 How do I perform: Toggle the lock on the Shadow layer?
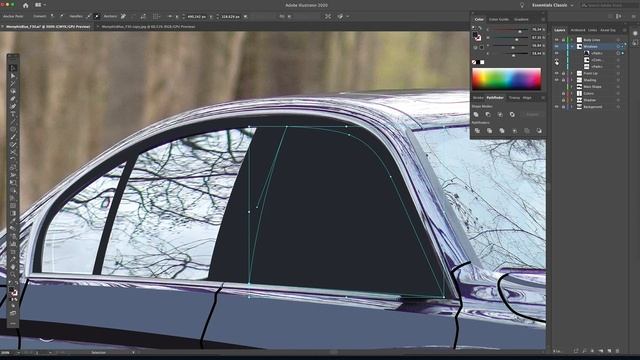[x=563, y=100]
